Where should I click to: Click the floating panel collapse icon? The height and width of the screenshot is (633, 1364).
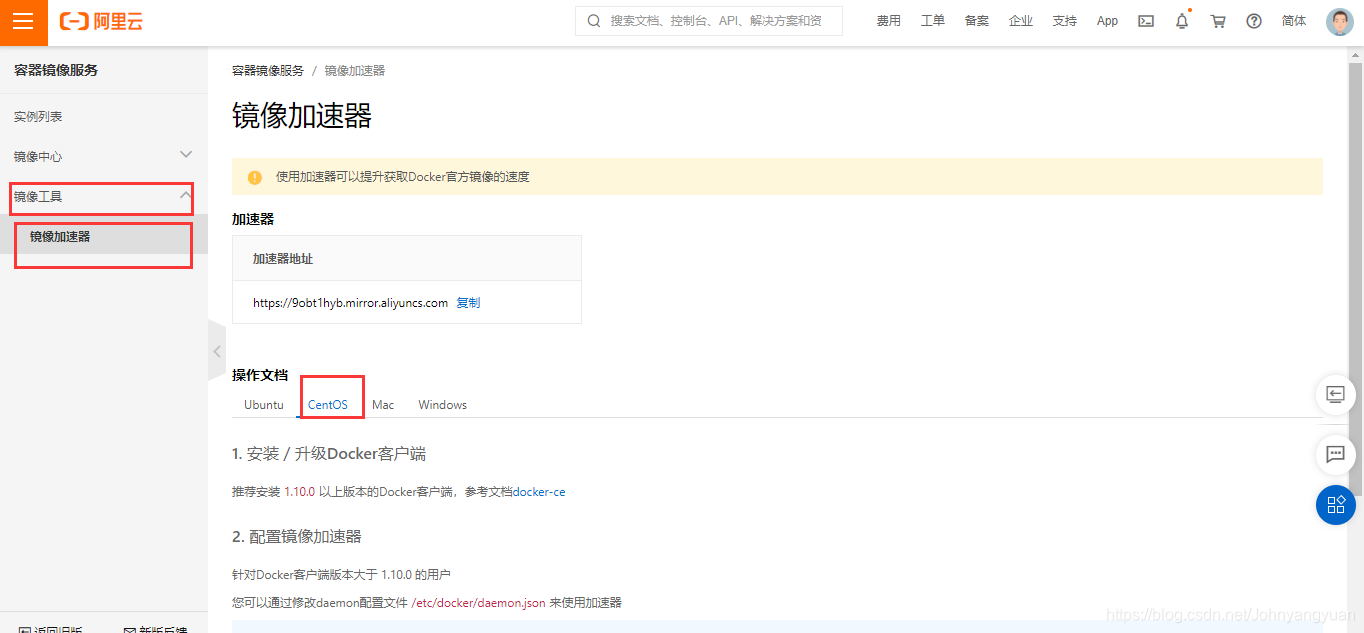(1335, 394)
